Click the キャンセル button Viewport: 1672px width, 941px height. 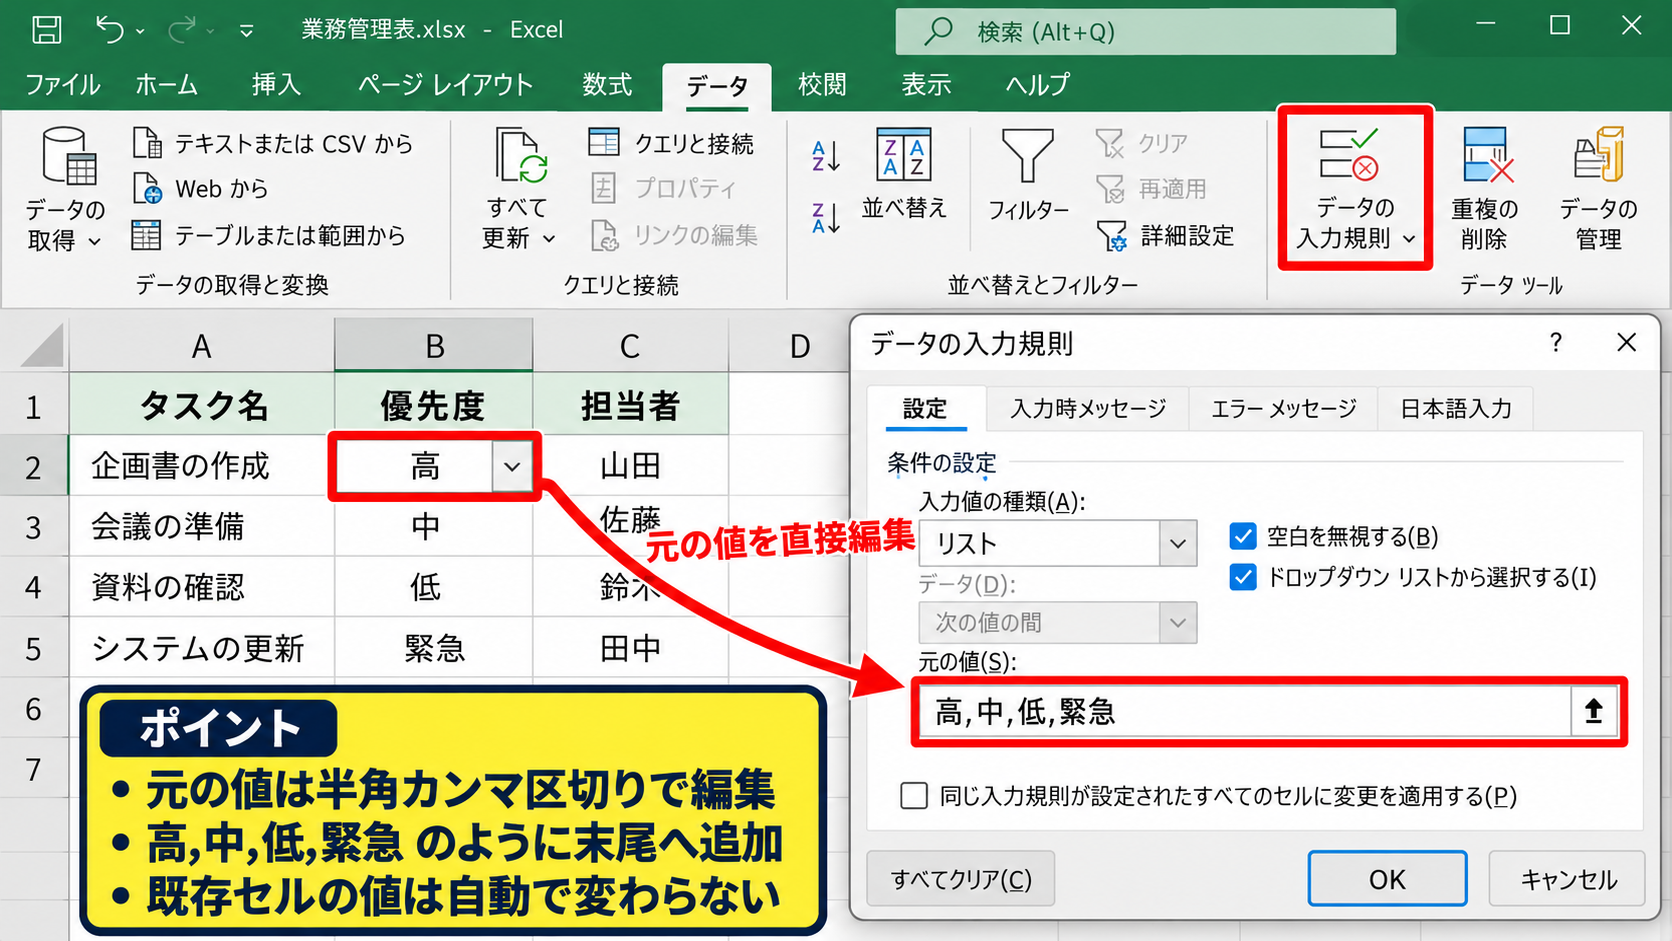point(1568,879)
